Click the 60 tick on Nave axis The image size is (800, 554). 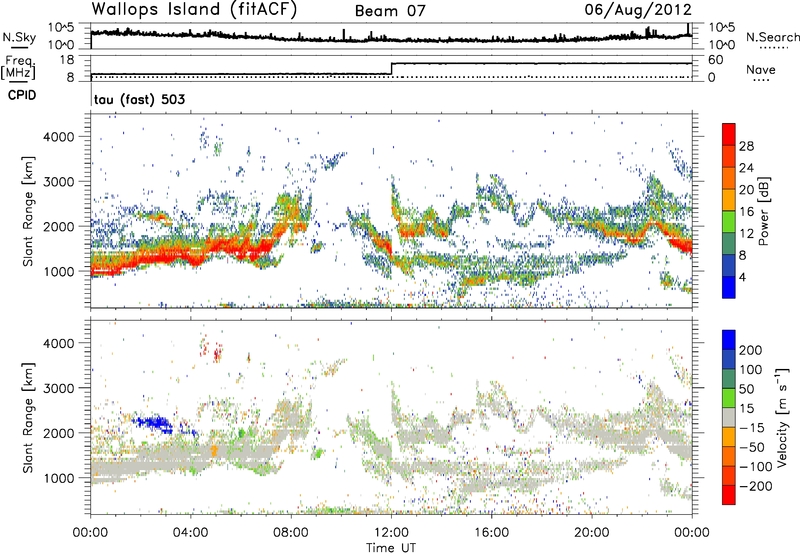point(716,60)
